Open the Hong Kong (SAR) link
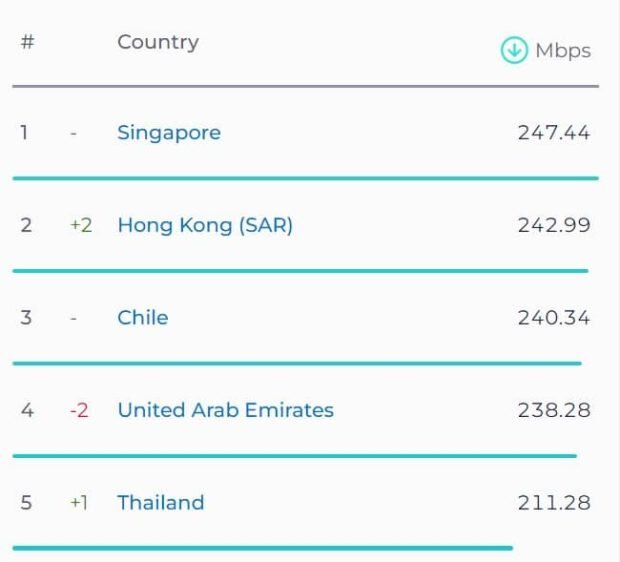Viewport: 620px width, 562px height. [205, 225]
